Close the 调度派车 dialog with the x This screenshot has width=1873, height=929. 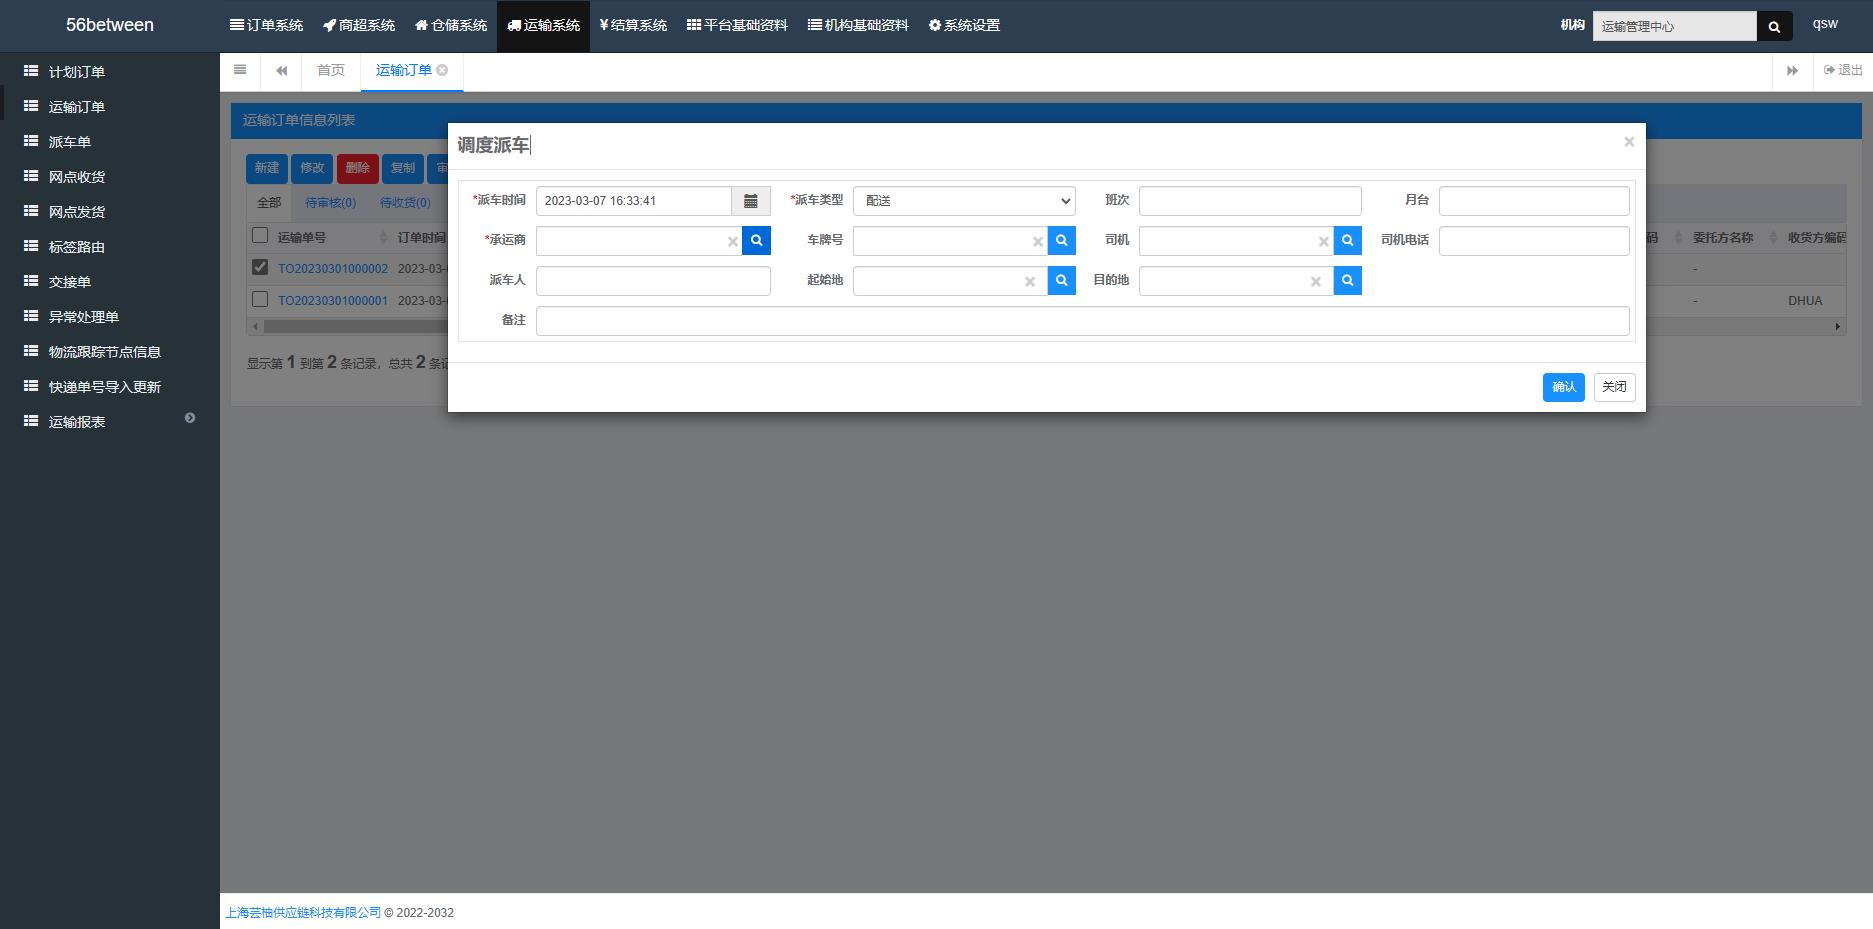point(1629,142)
